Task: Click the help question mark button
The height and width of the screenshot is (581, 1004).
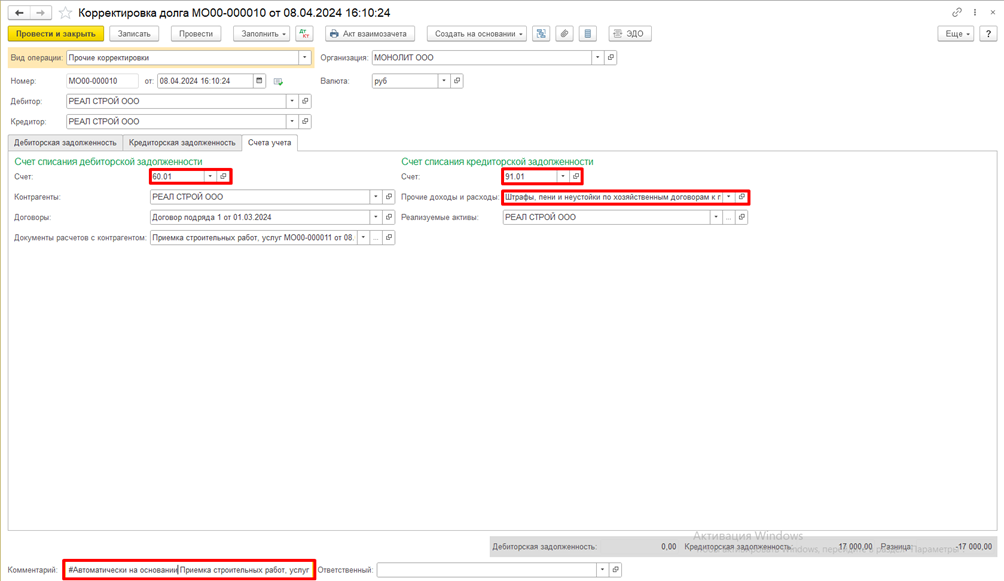Action: (x=988, y=34)
